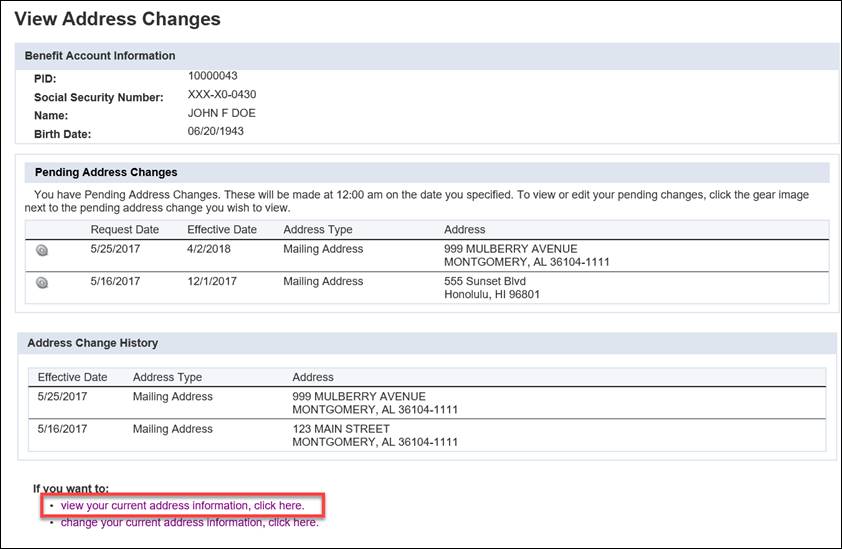This screenshot has width=842, height=549.
Task: Select the Request Date column header
Action: click(125, 229)
